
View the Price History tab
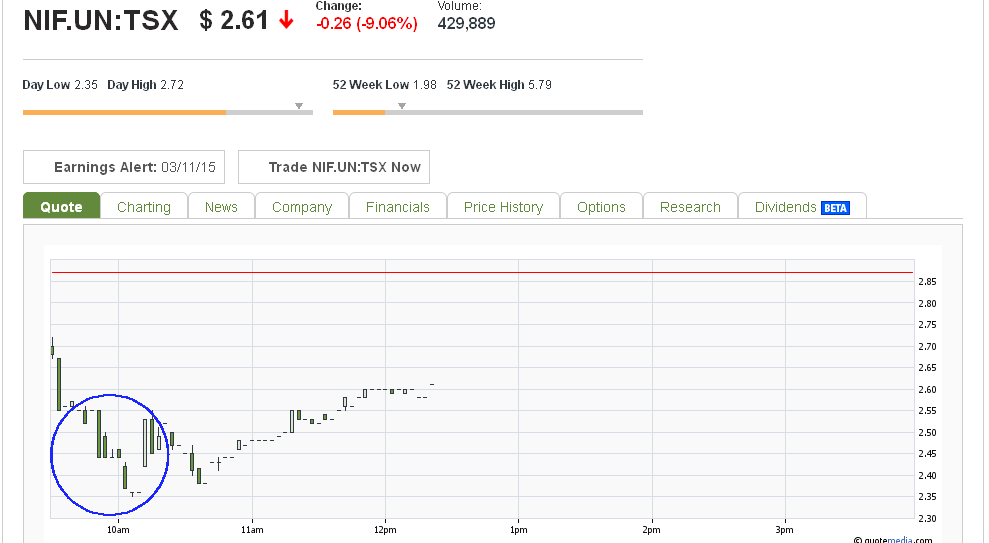point(503,206)
